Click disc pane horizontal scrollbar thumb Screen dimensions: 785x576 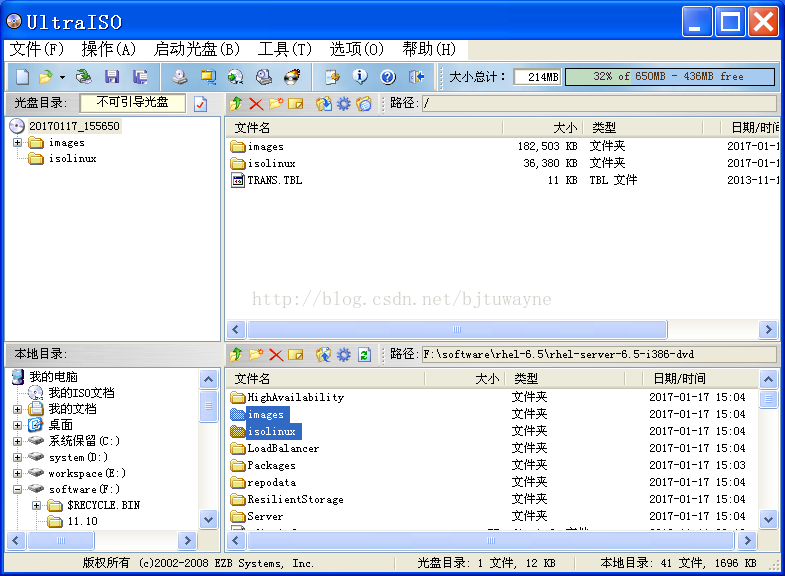coord(457,330)
